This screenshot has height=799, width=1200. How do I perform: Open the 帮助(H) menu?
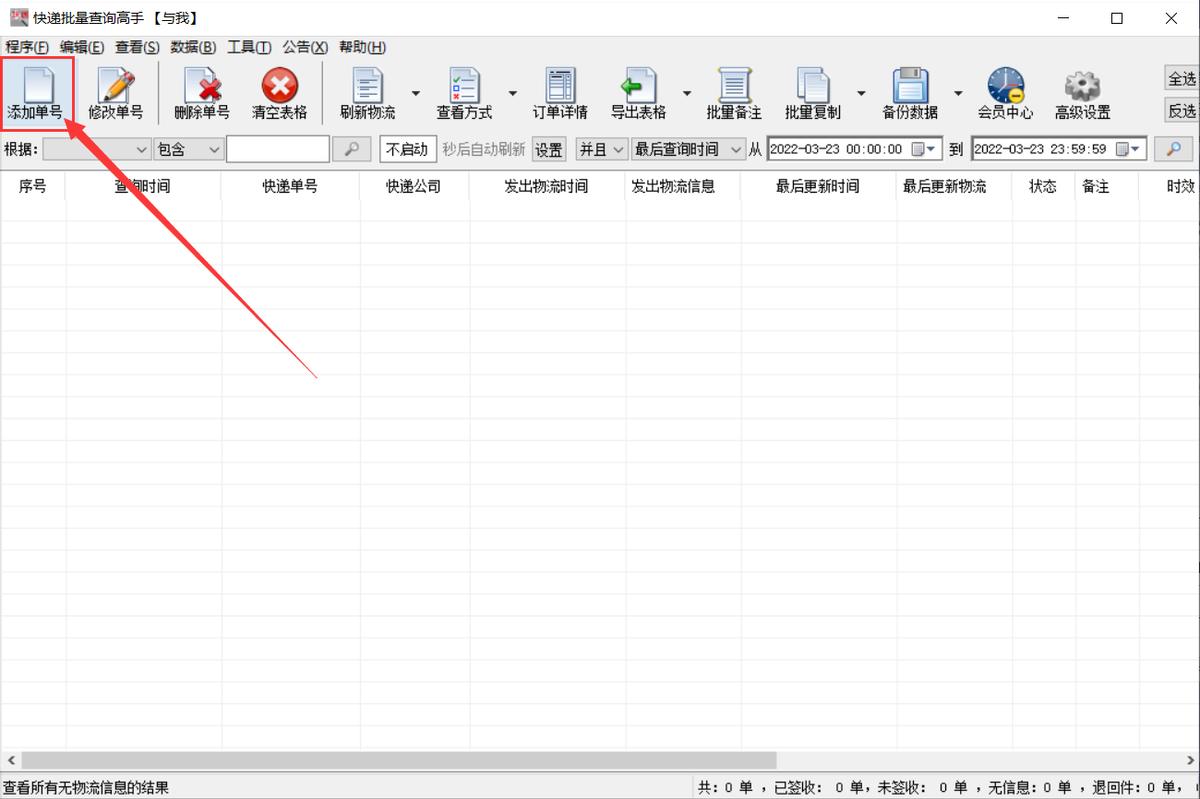click(x=362, y=47)
